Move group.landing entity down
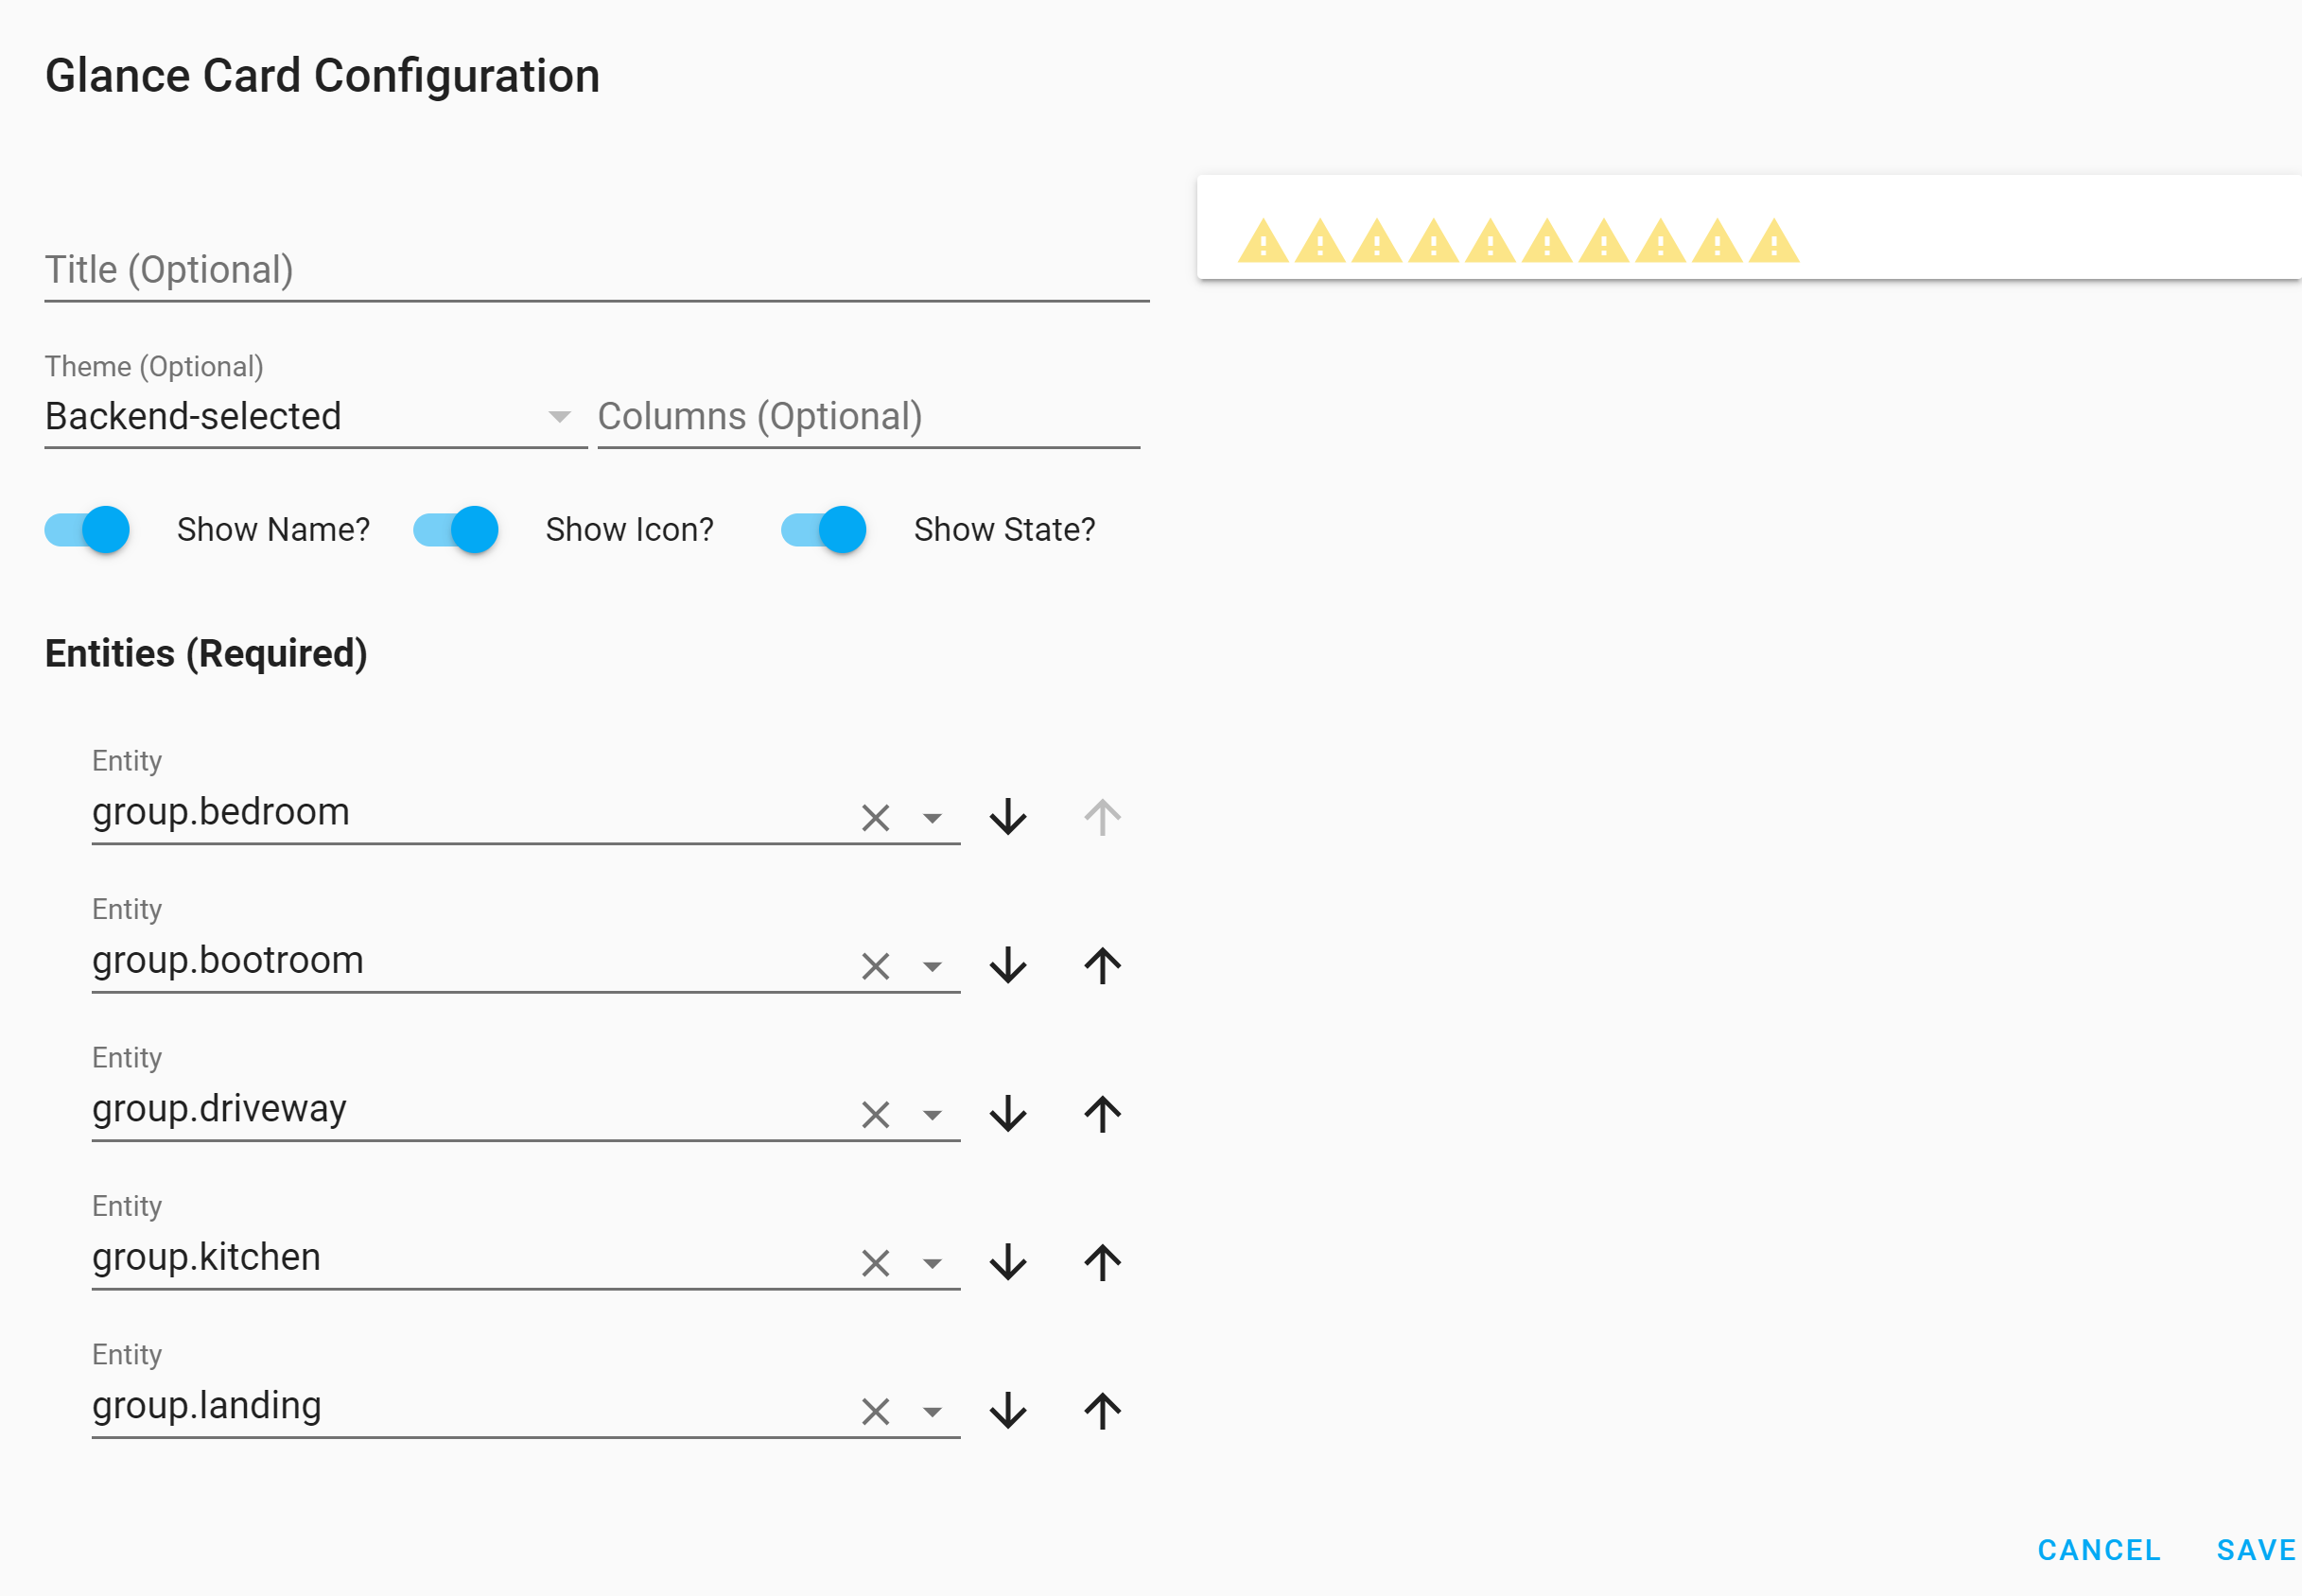Screen dimensions: 2302x1596 click(x=1006, y=1411)
